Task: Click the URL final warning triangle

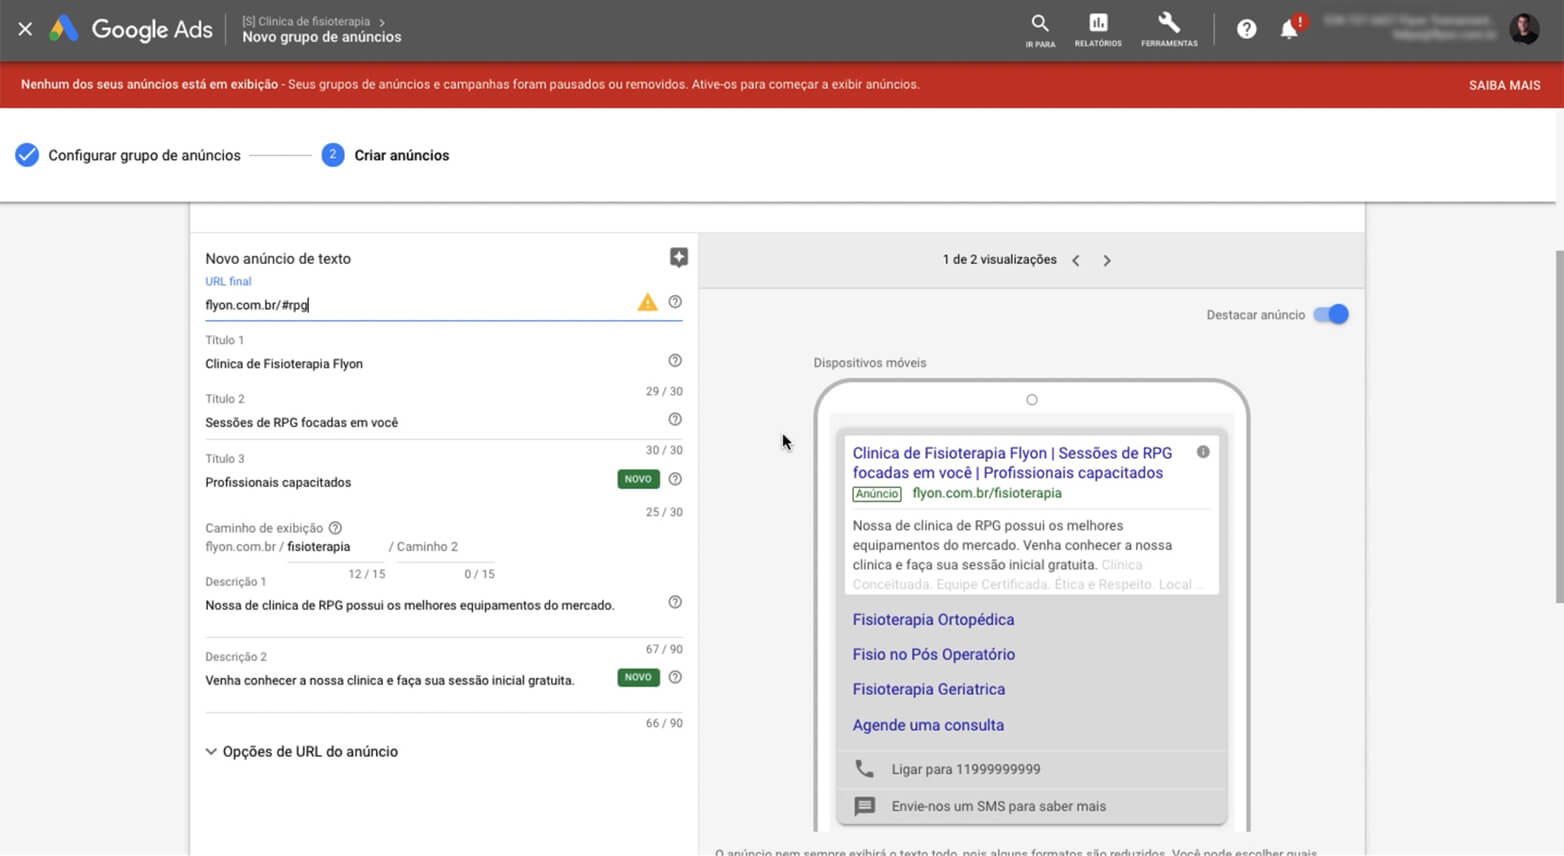Action: [x=648, y=302]
